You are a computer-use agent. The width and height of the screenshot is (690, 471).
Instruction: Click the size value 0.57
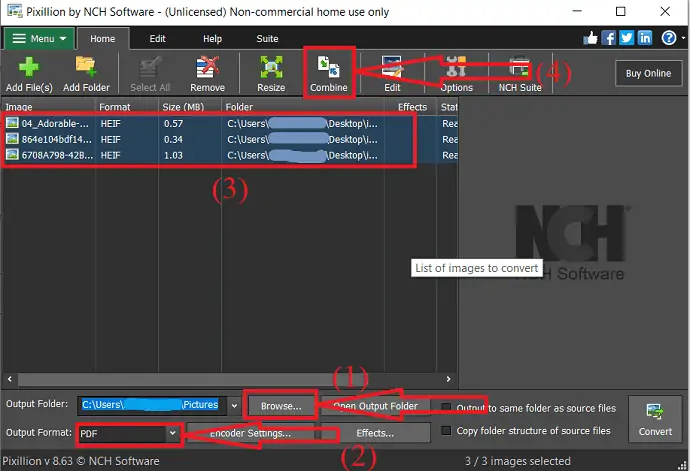coord(173,123)
